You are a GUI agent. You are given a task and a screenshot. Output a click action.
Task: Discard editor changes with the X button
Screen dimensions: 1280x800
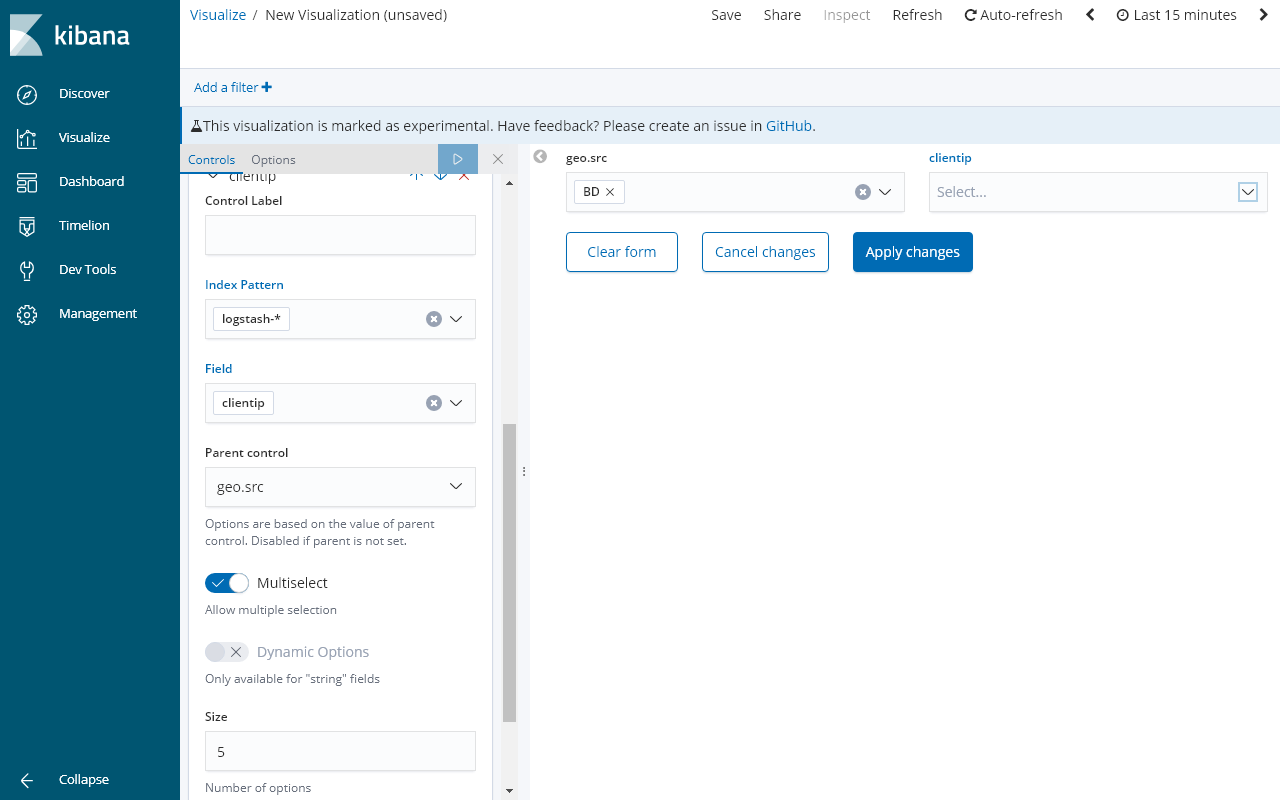point(498,159)
